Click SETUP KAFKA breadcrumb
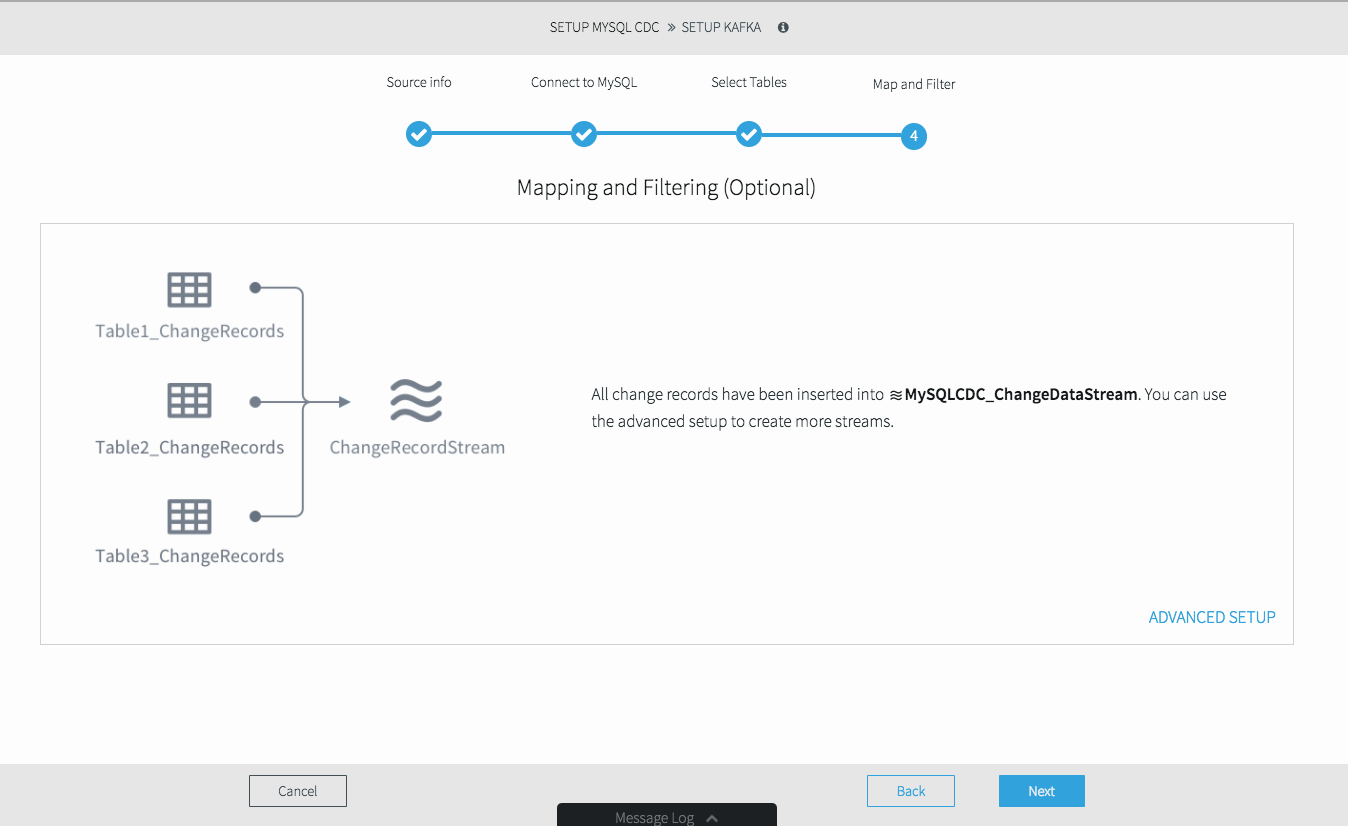1348x826 pixels. pos(721,28)
